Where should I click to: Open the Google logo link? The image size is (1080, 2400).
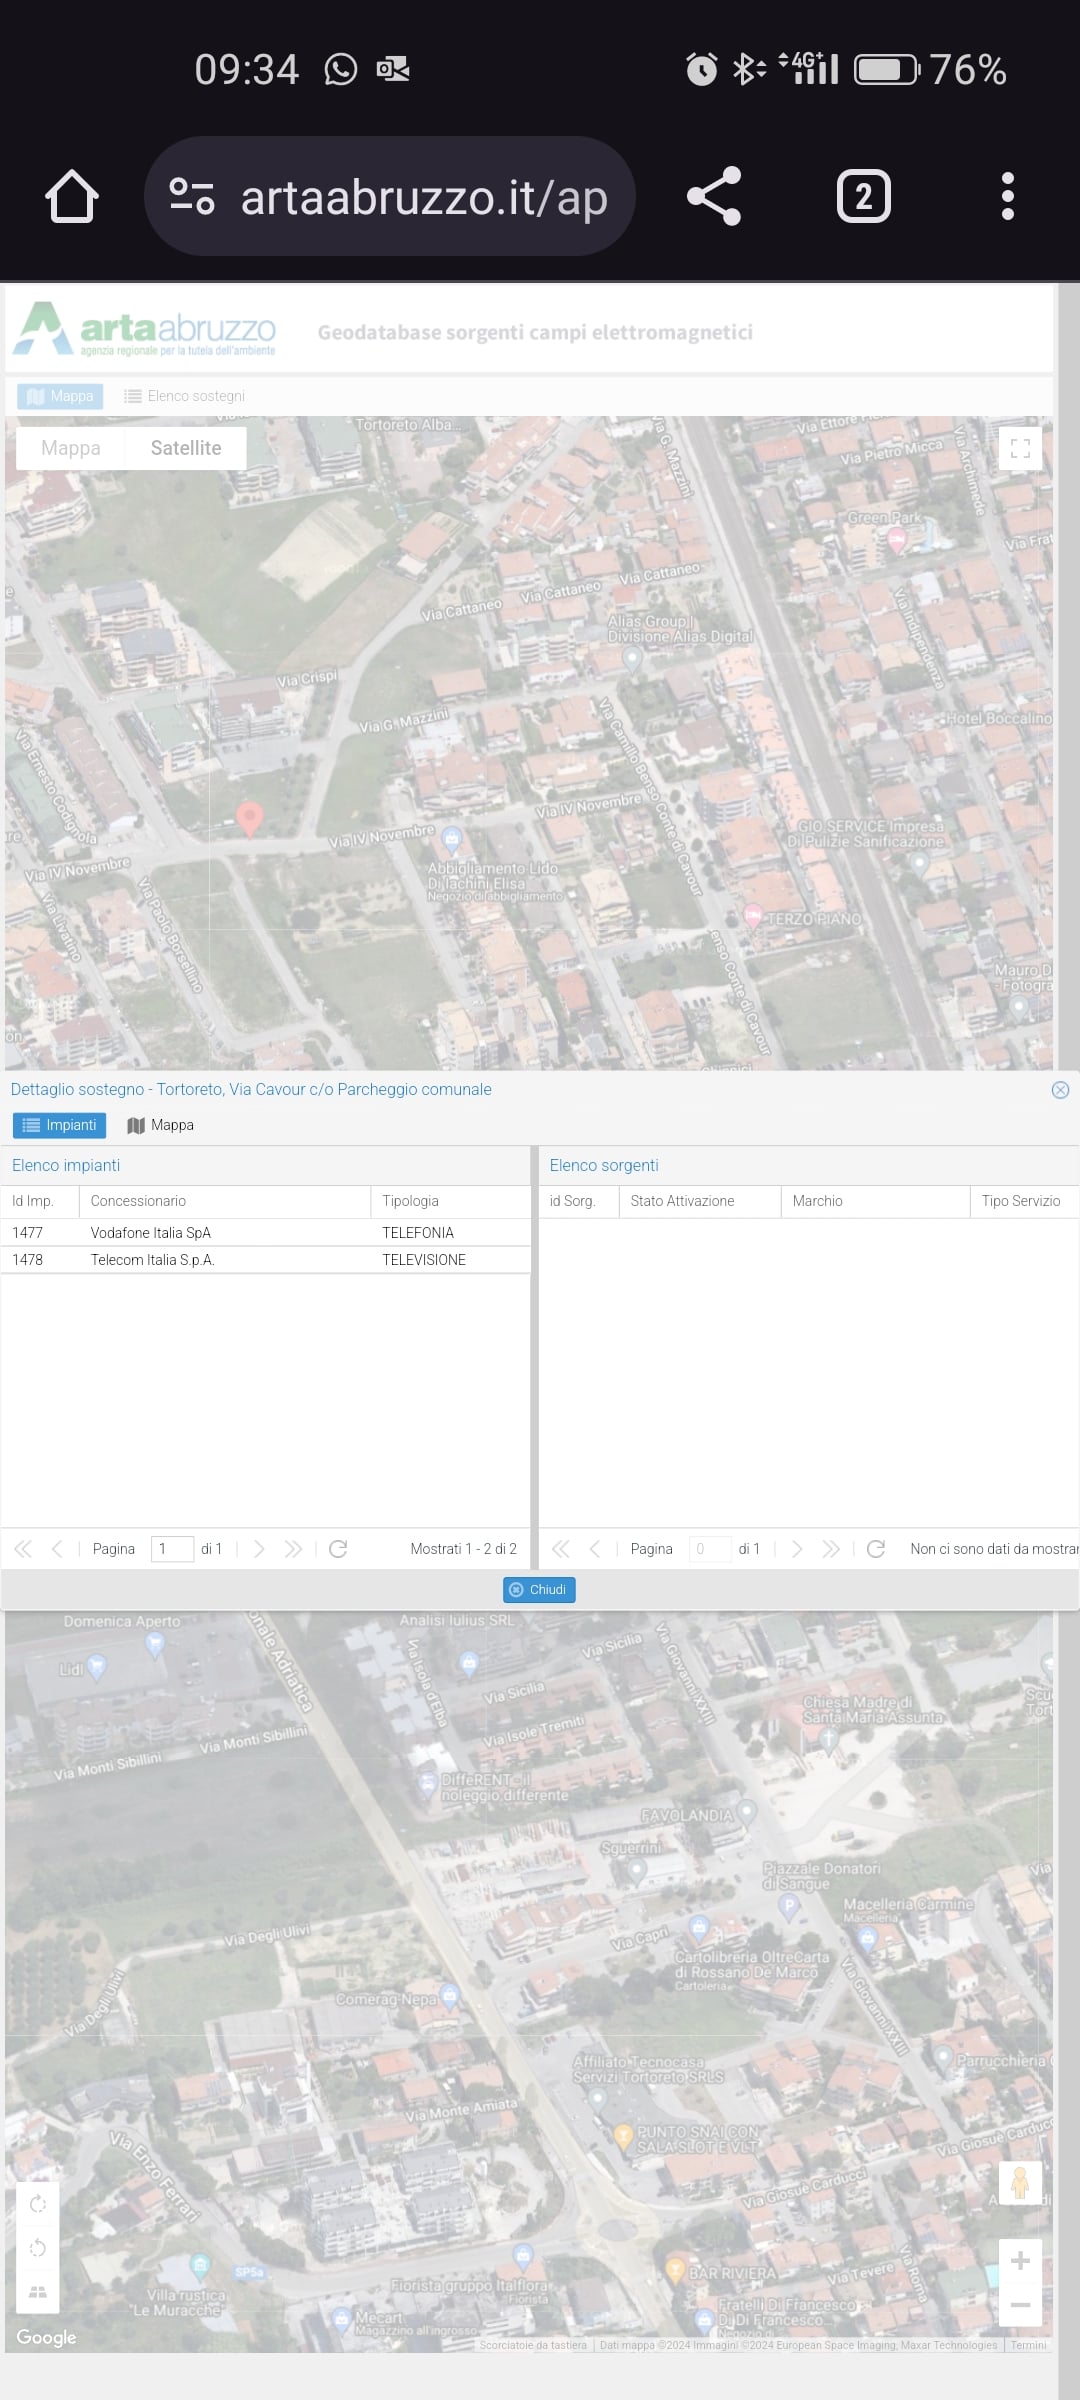tap(46, 2338)
